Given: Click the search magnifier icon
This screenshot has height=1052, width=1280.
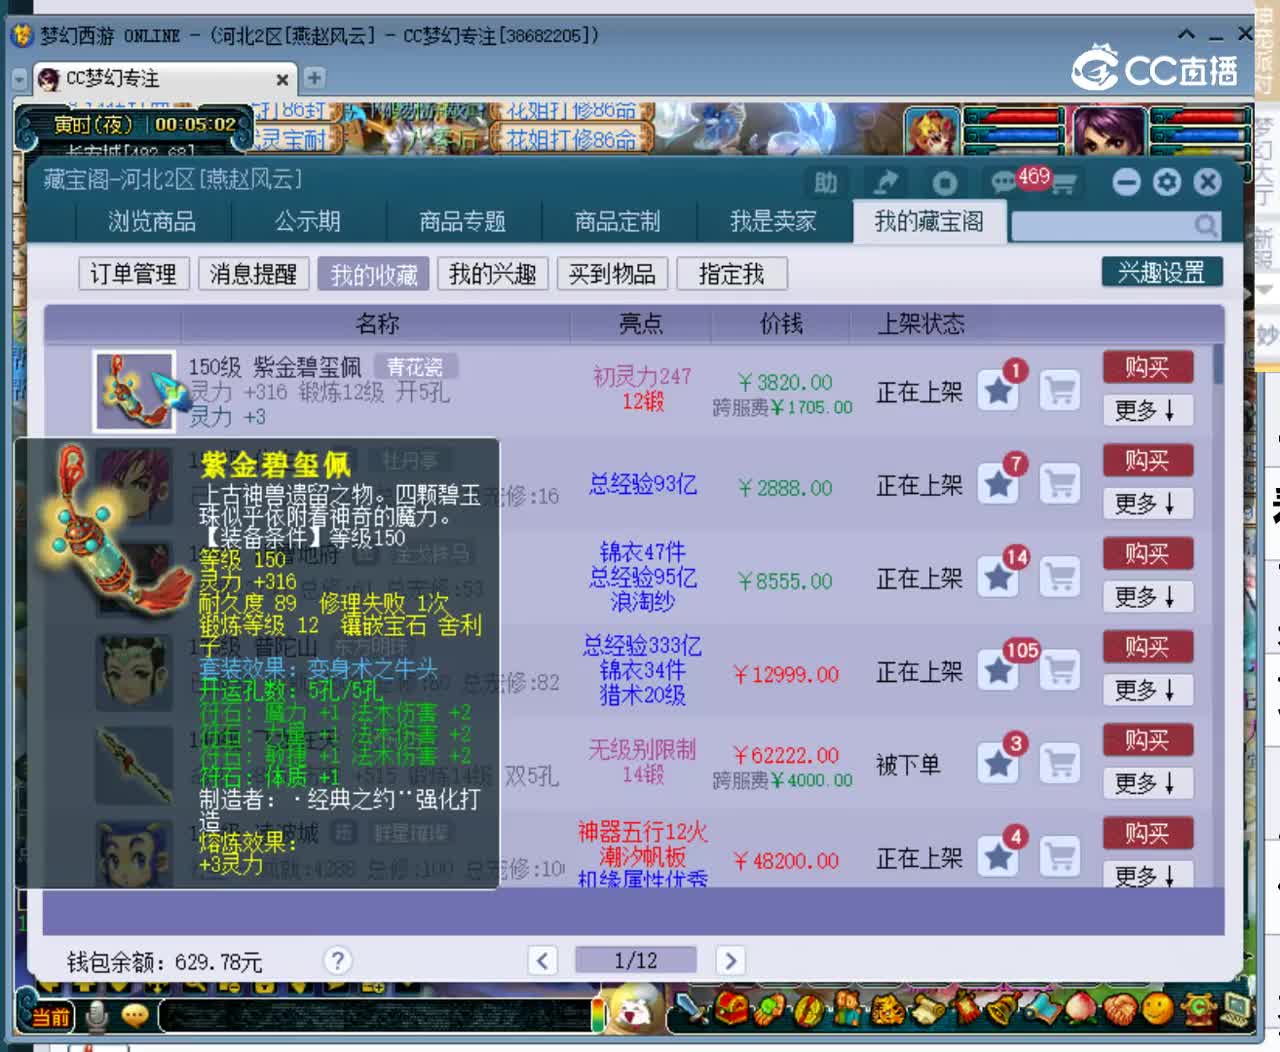Looking at the screenshot, I should tap(1206, 225).
